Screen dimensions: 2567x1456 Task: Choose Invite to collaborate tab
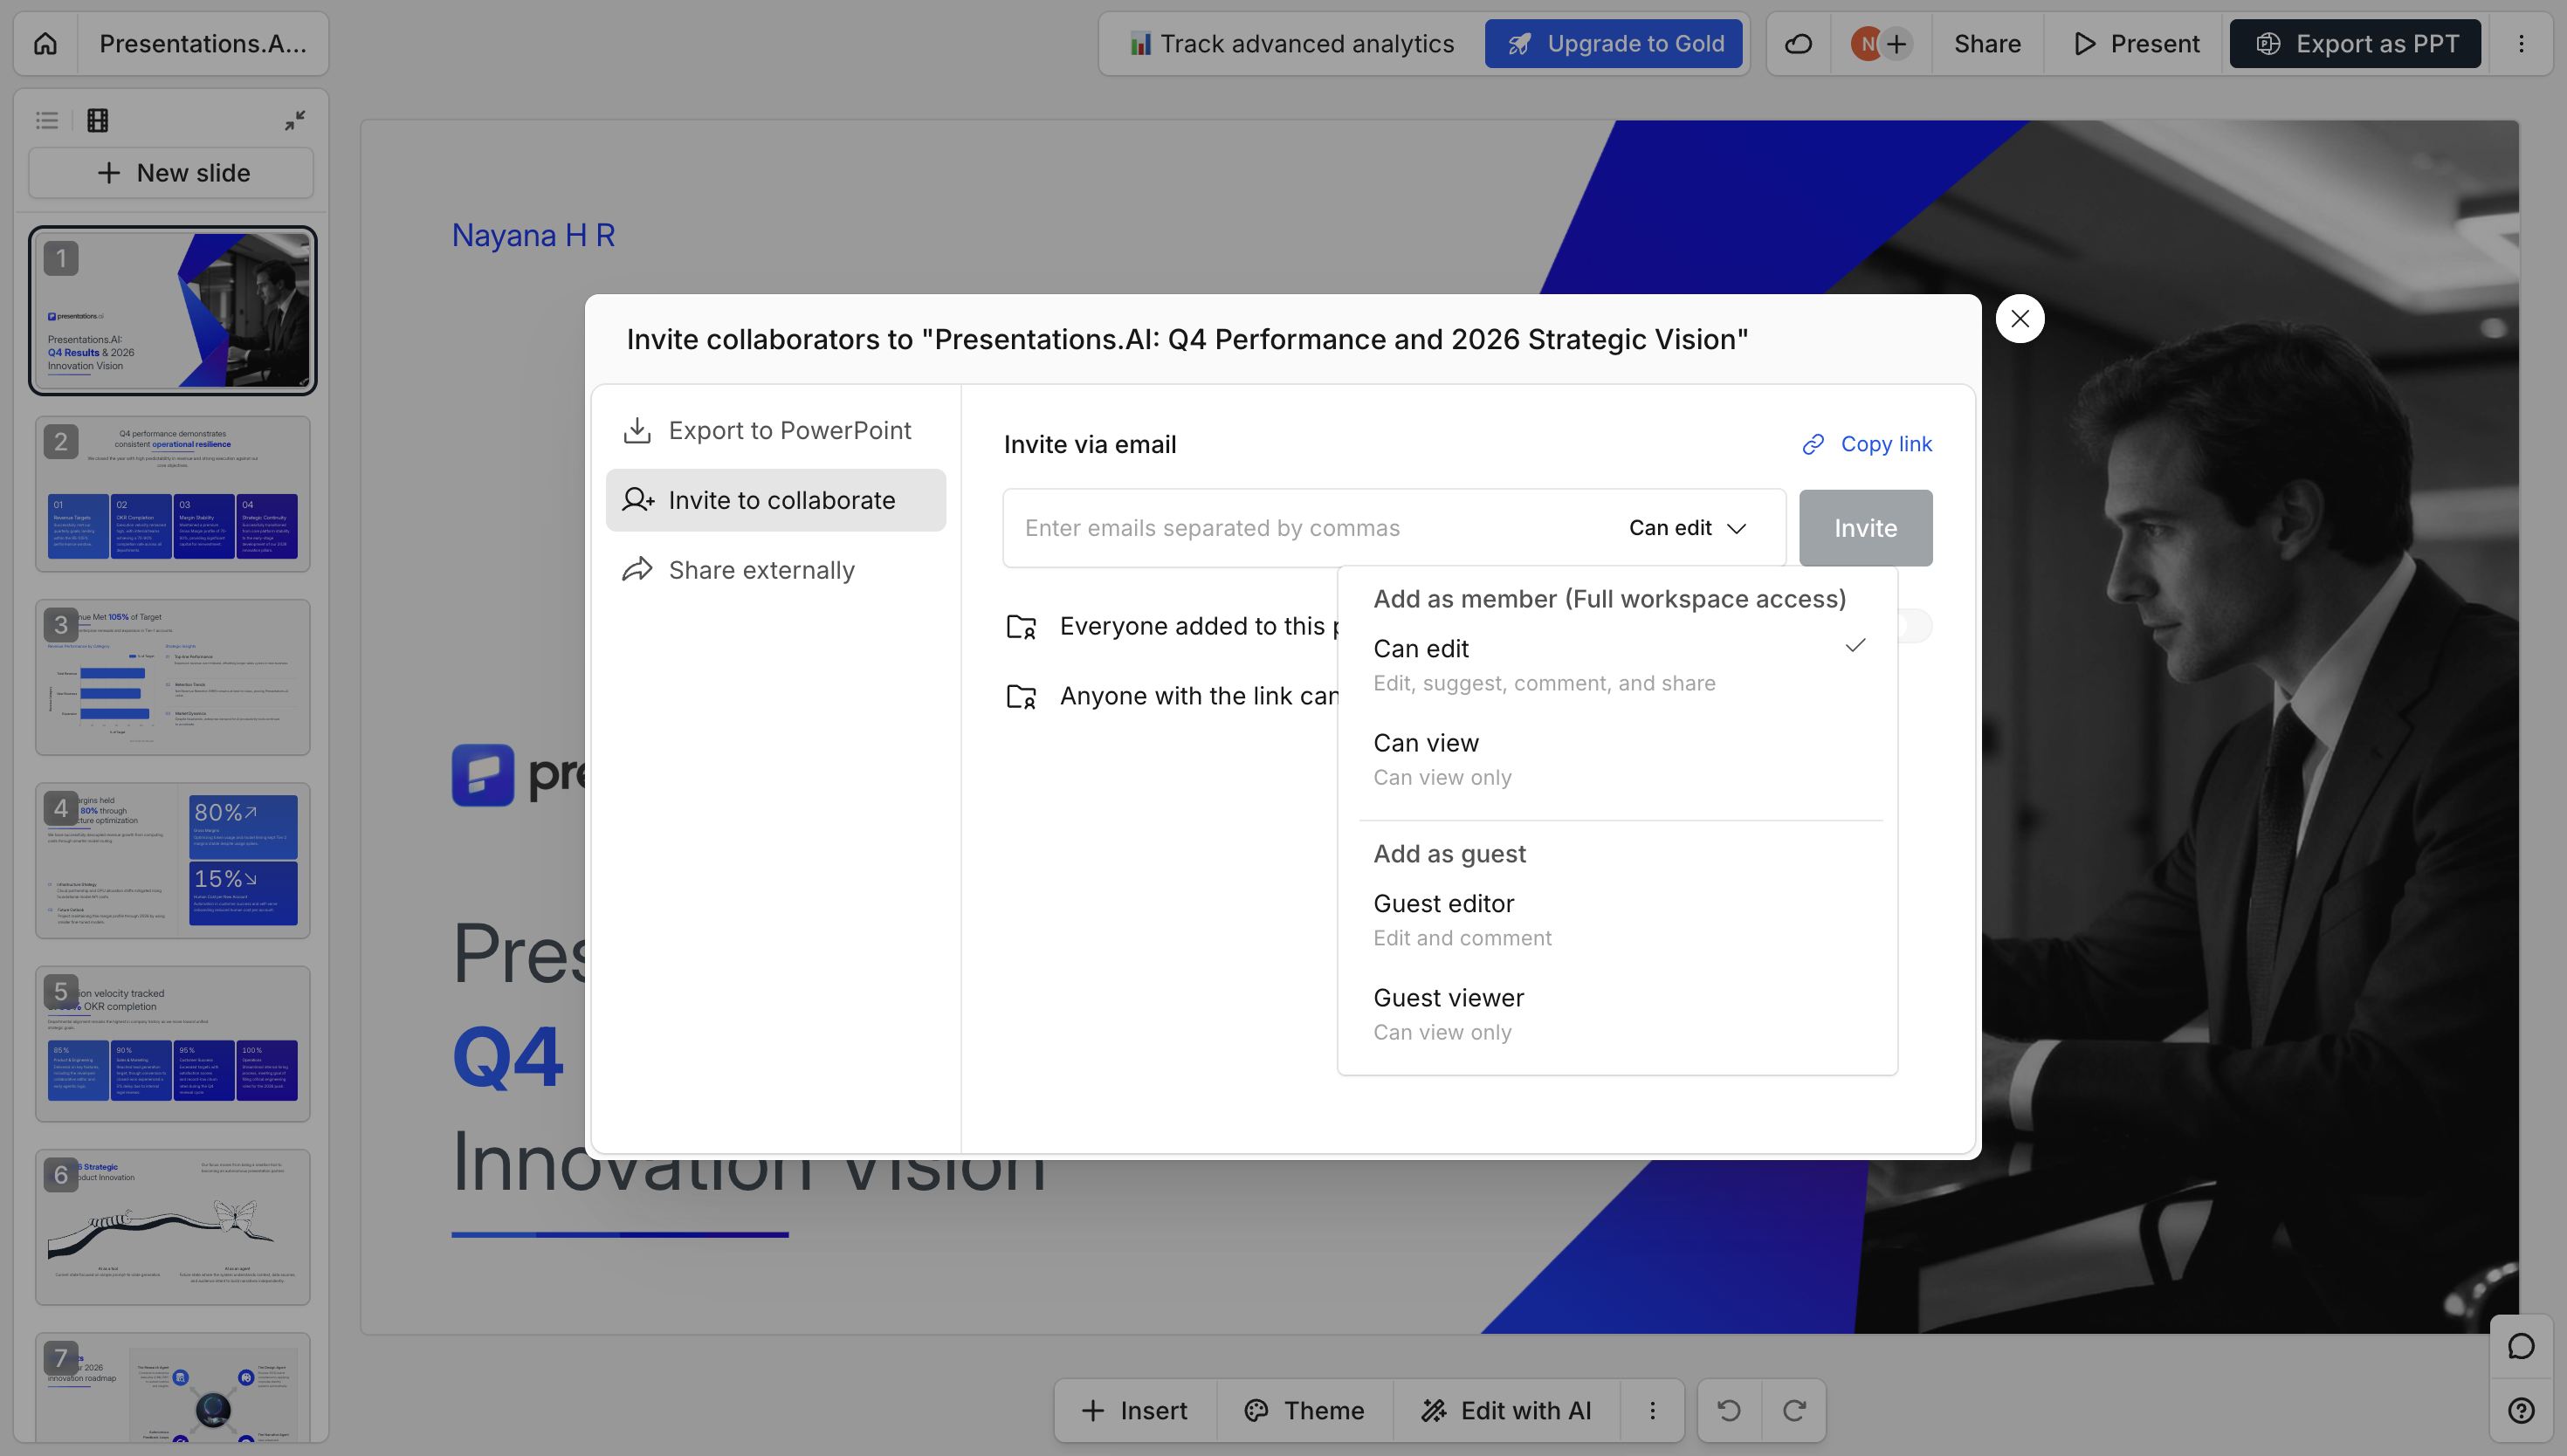[x=776, y=500]
